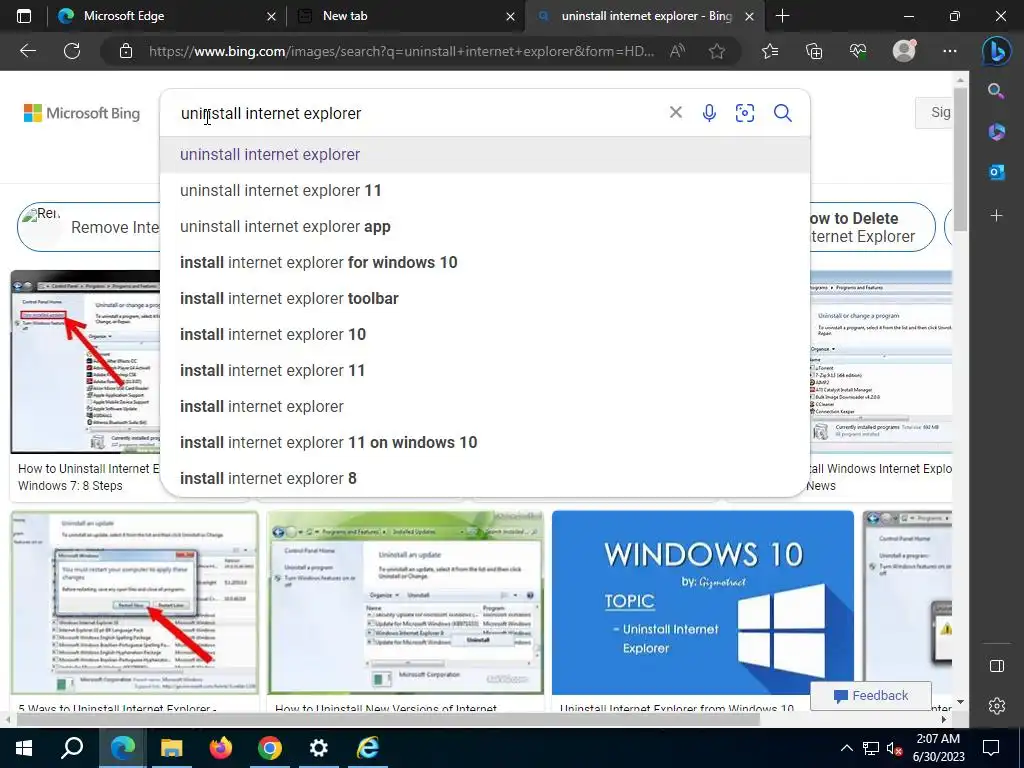
Task: Select "install internet explorer 8" suggestion
Action: coord(485,478)
